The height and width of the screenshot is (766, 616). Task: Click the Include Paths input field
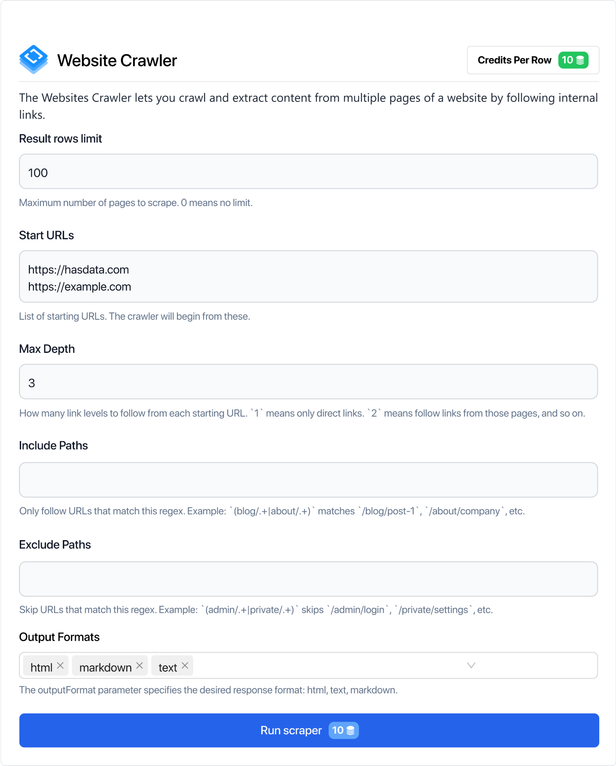pos(308,480)
